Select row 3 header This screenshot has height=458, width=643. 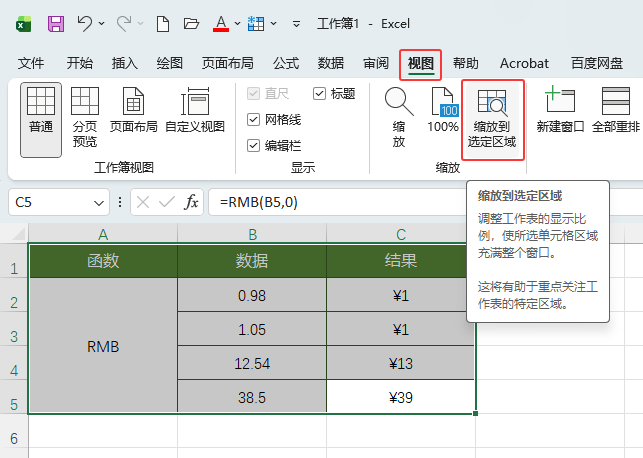(x=14, y=329)
